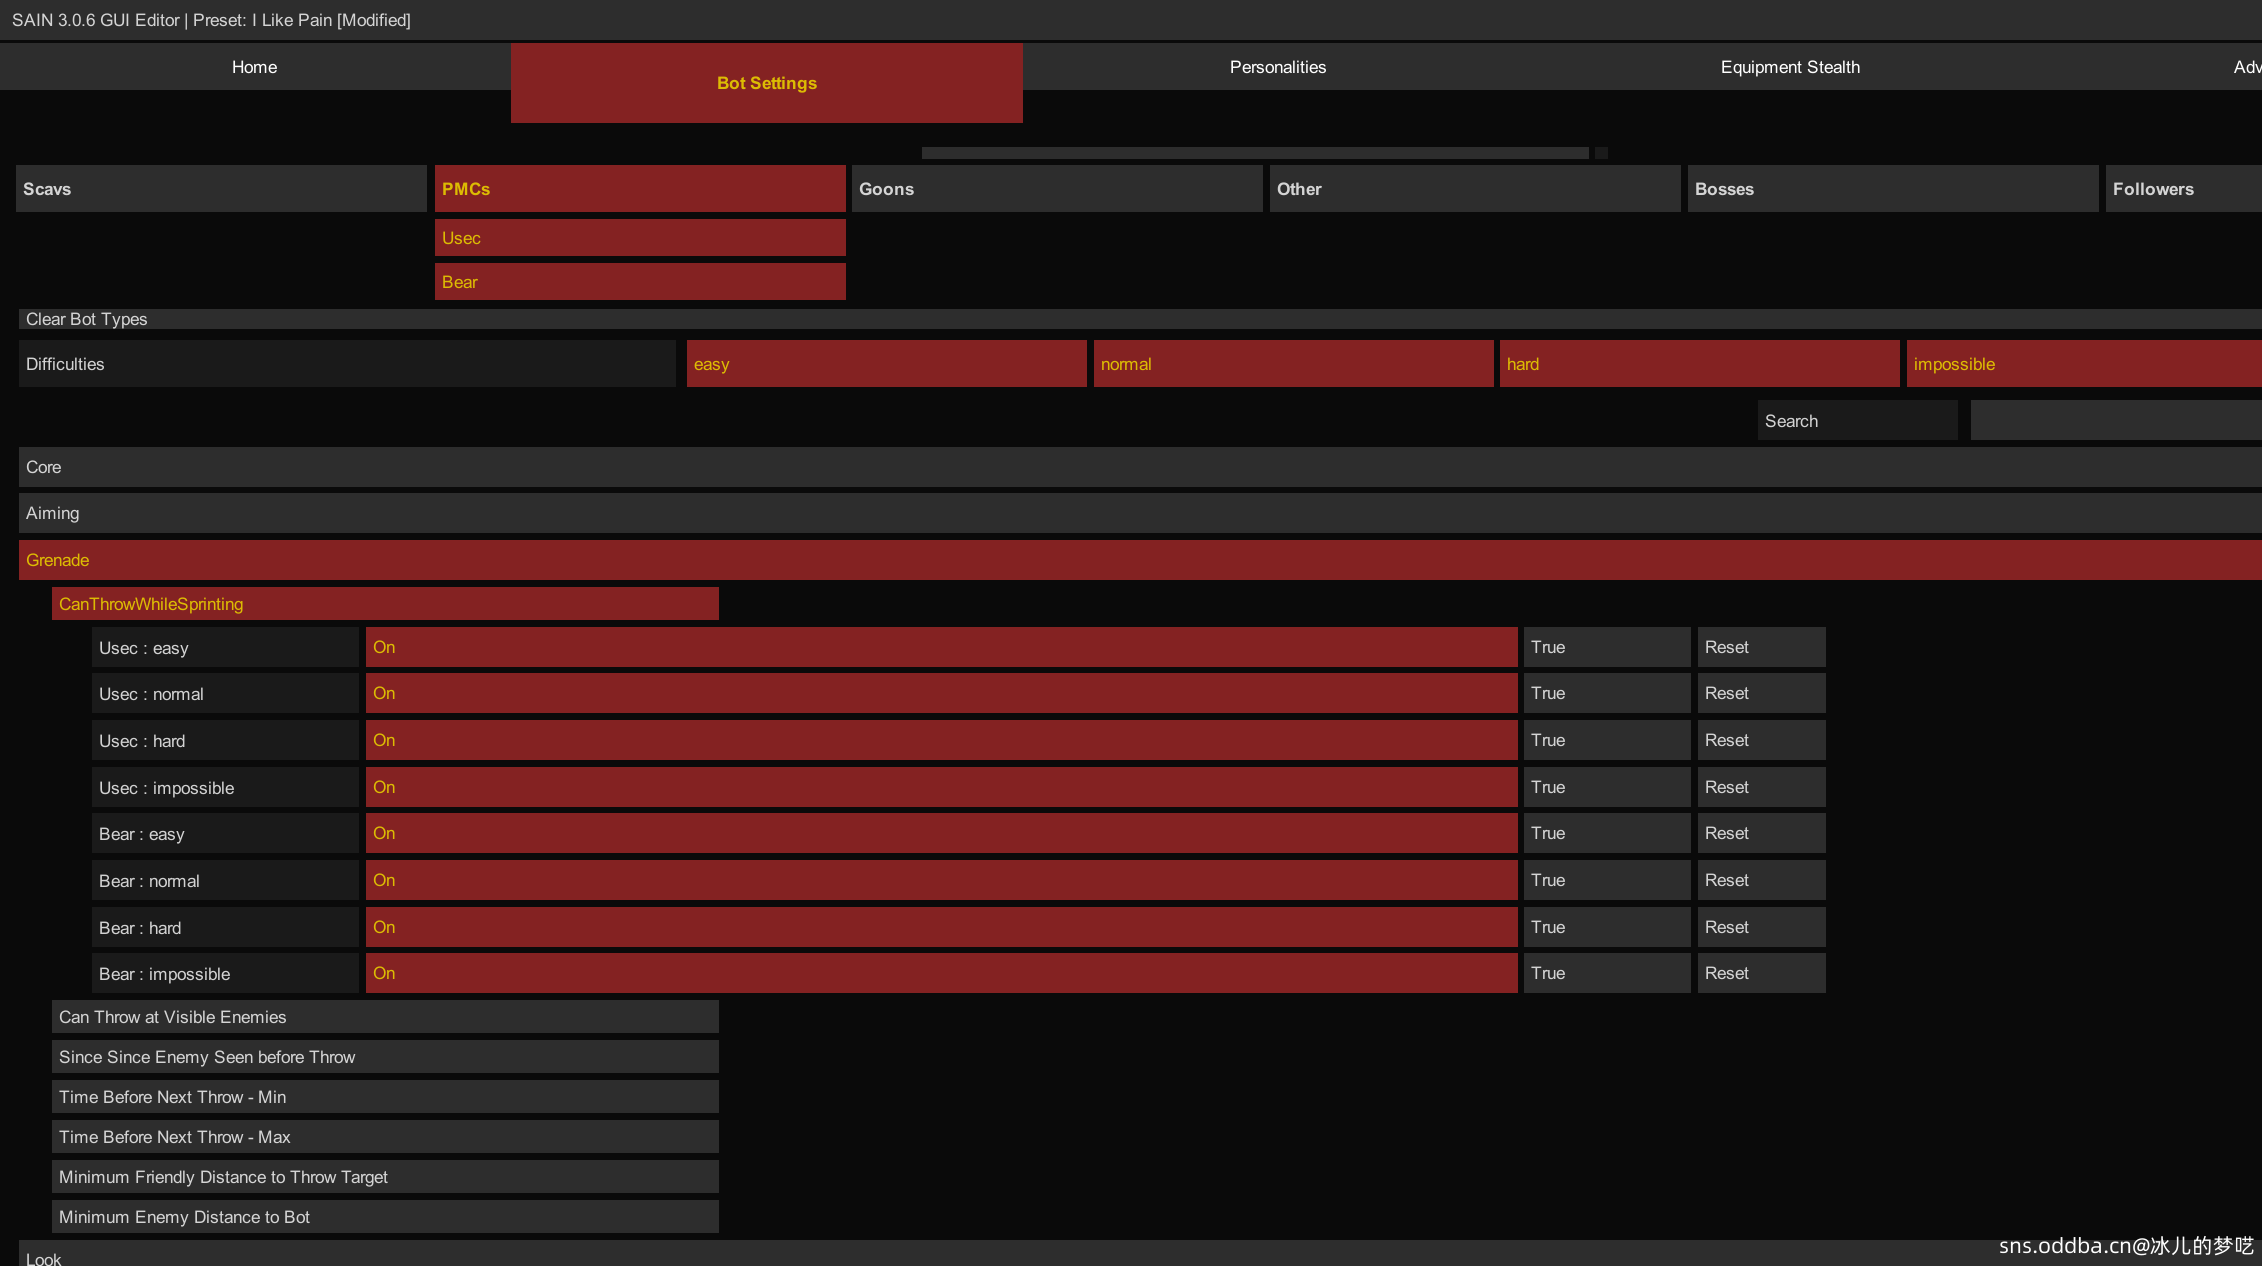Click the Clear Bot Types button
The width and height of the screenshot is (2262, 1266).
(1138, 319)
